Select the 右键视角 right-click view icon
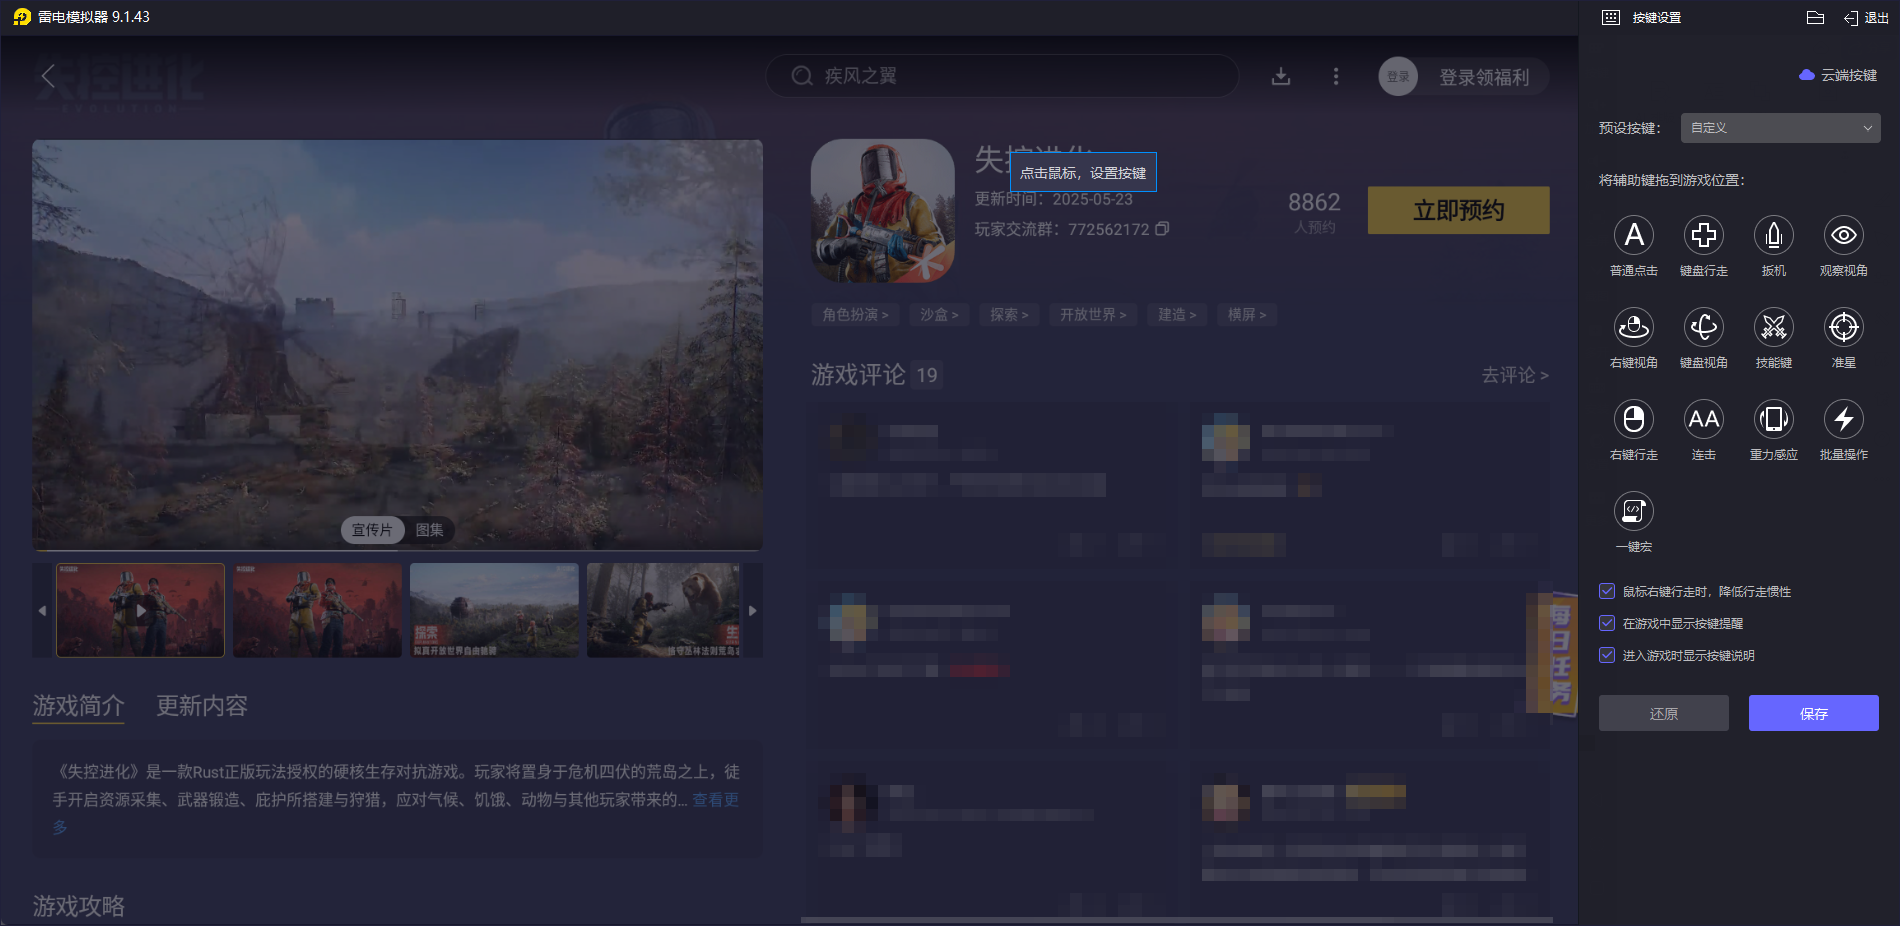Viewport: 1900px width, 926px height. tap(1634, 327)
